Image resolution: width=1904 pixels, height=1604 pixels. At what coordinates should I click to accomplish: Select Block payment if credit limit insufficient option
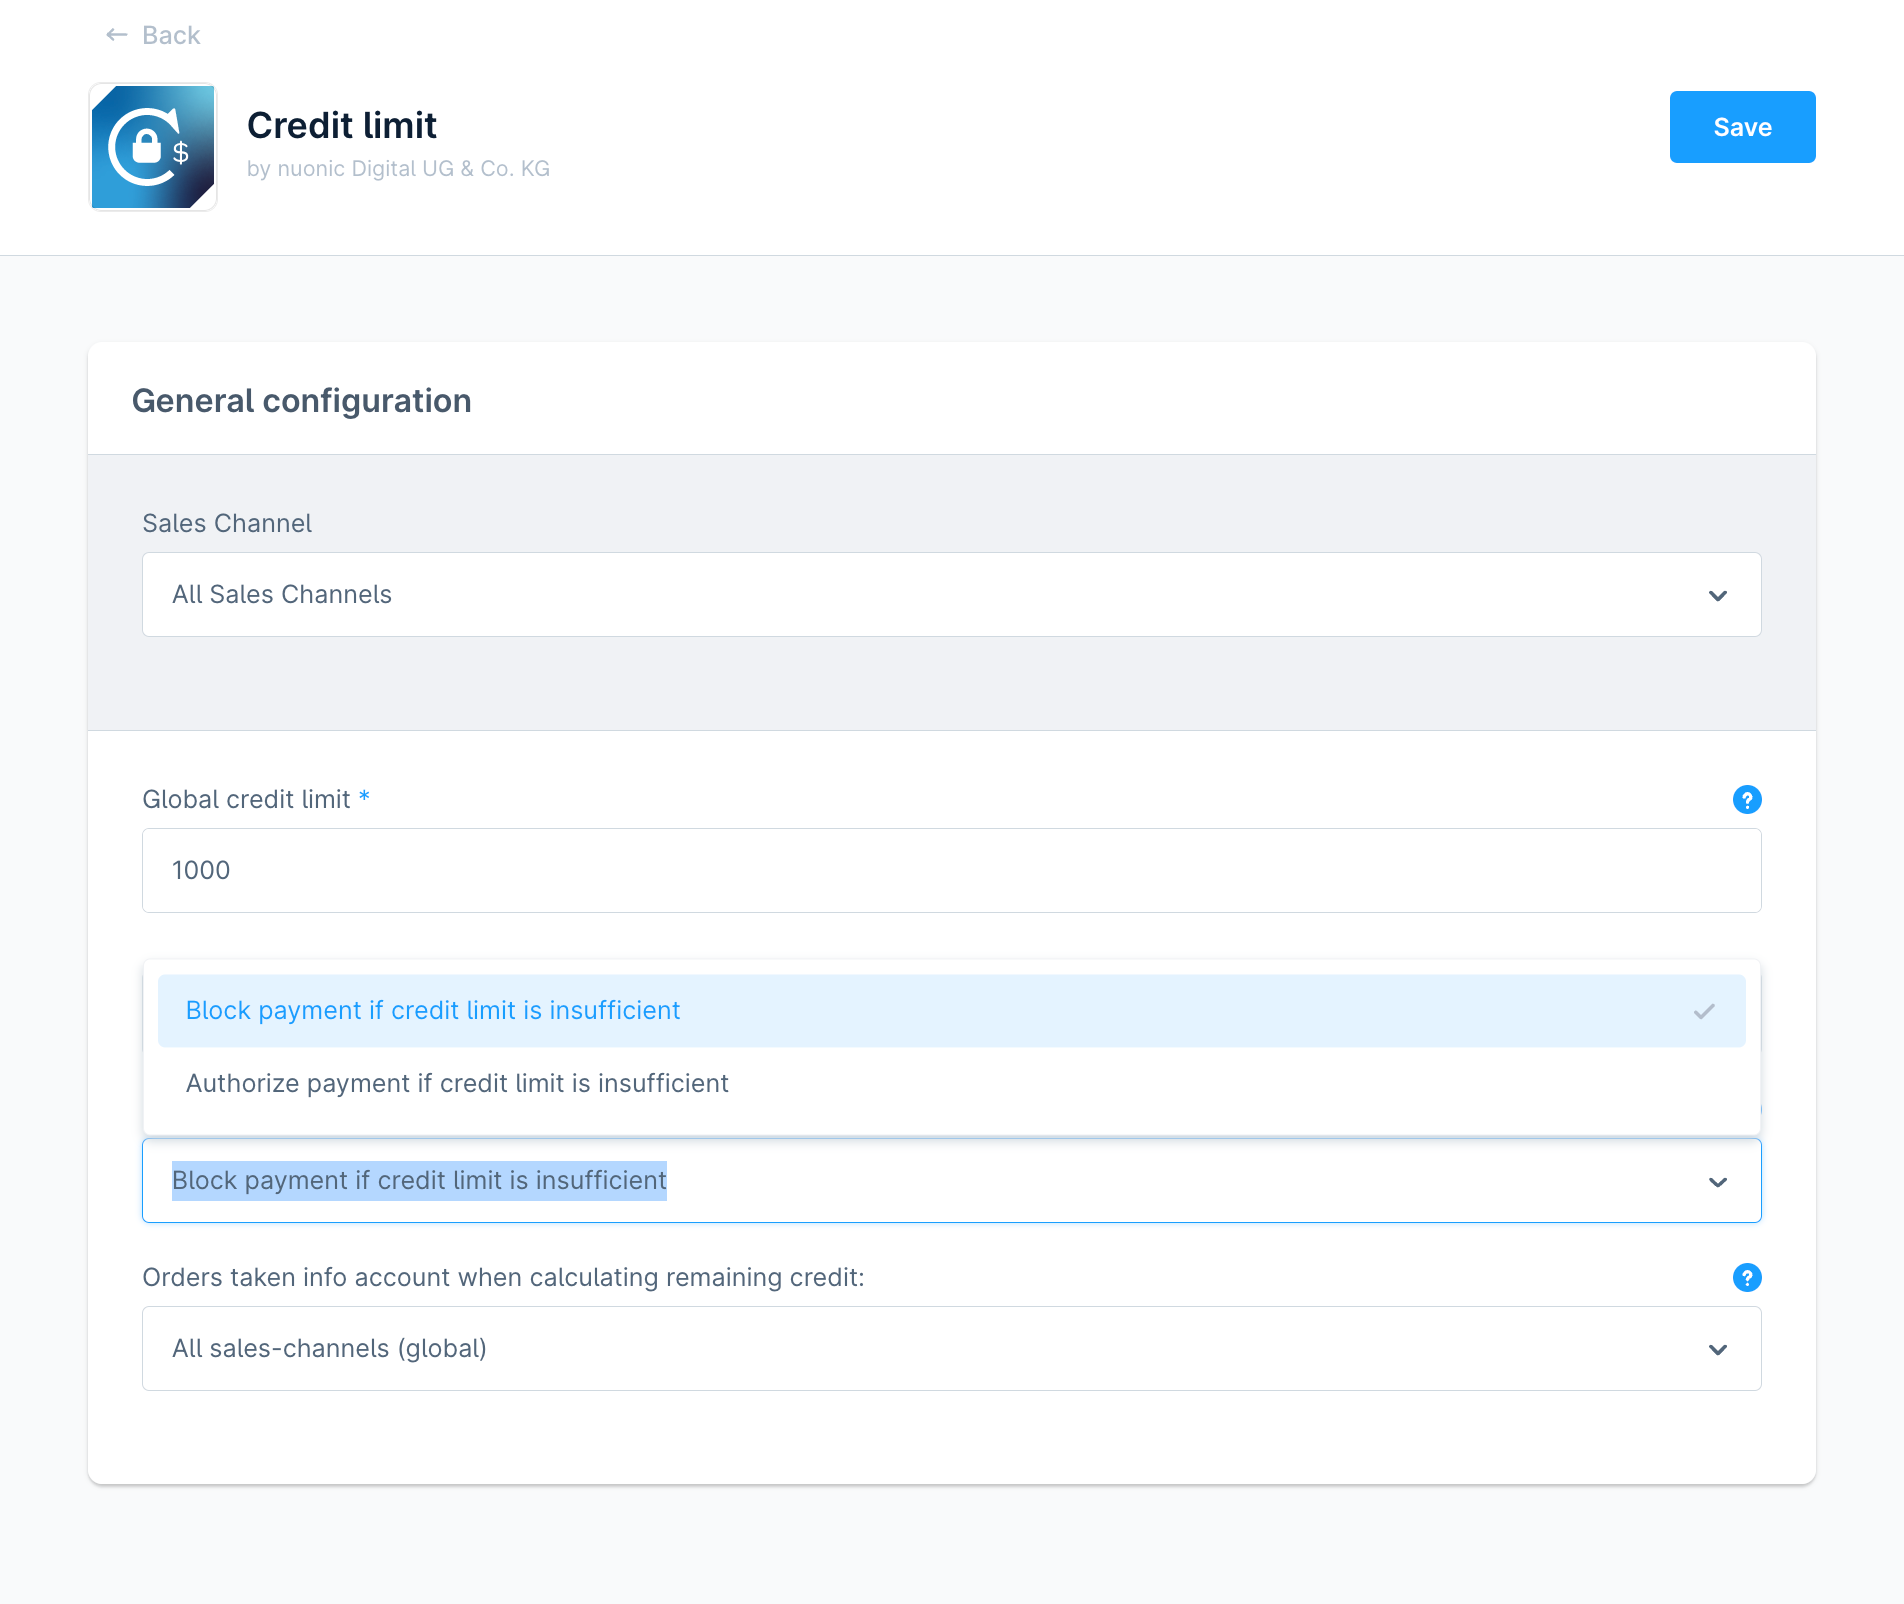tap(951, 1011)
